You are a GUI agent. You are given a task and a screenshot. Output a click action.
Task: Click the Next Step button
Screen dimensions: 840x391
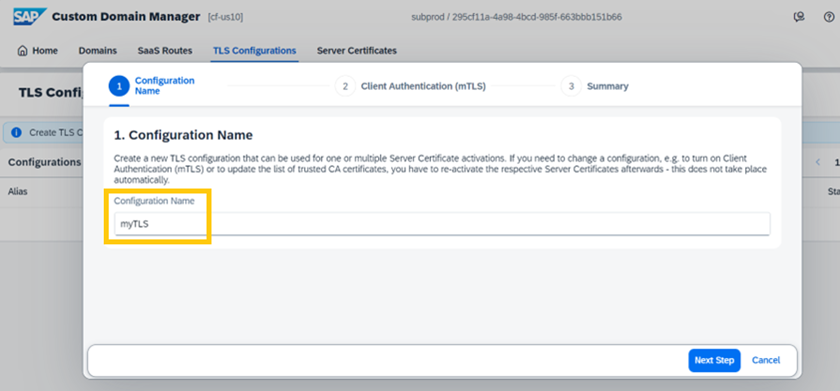[714, 360]
